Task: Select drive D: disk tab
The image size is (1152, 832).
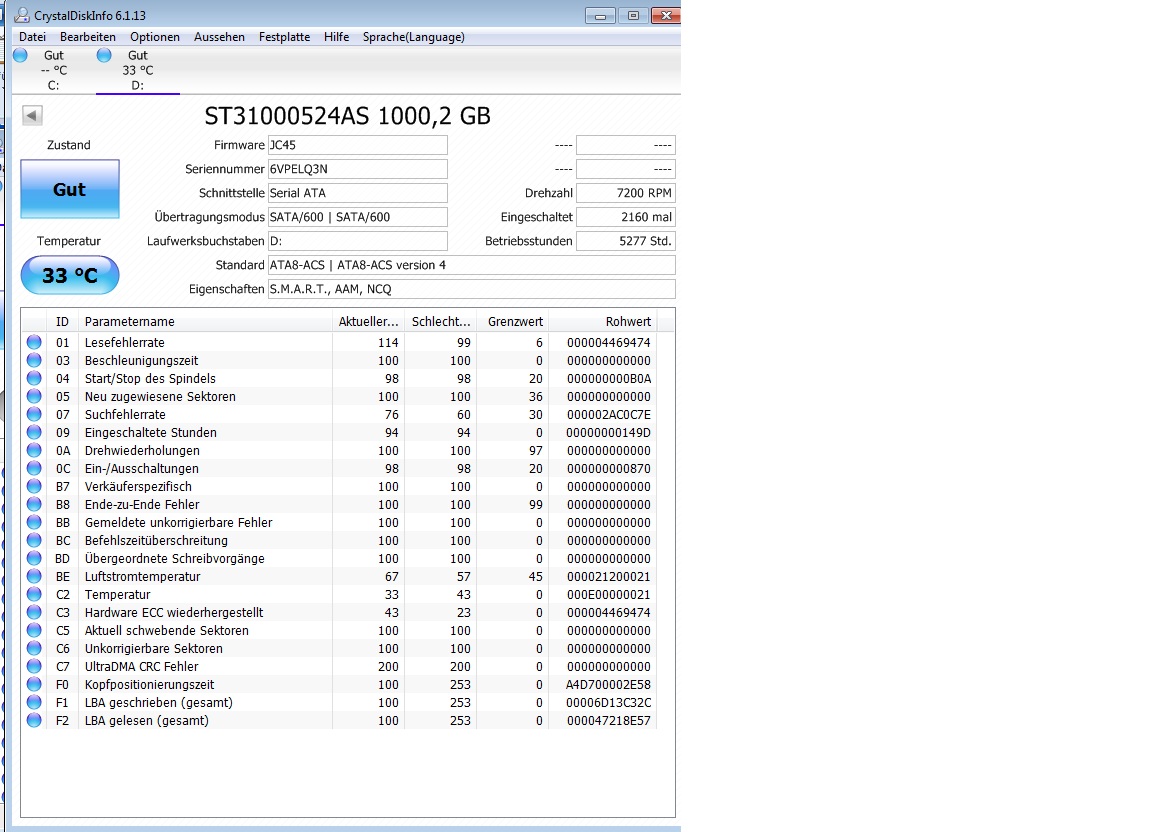Action: (x=137, y=71)
